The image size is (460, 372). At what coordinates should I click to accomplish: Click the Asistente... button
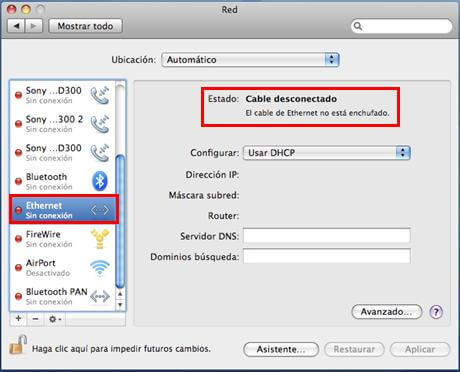(281, 349)
